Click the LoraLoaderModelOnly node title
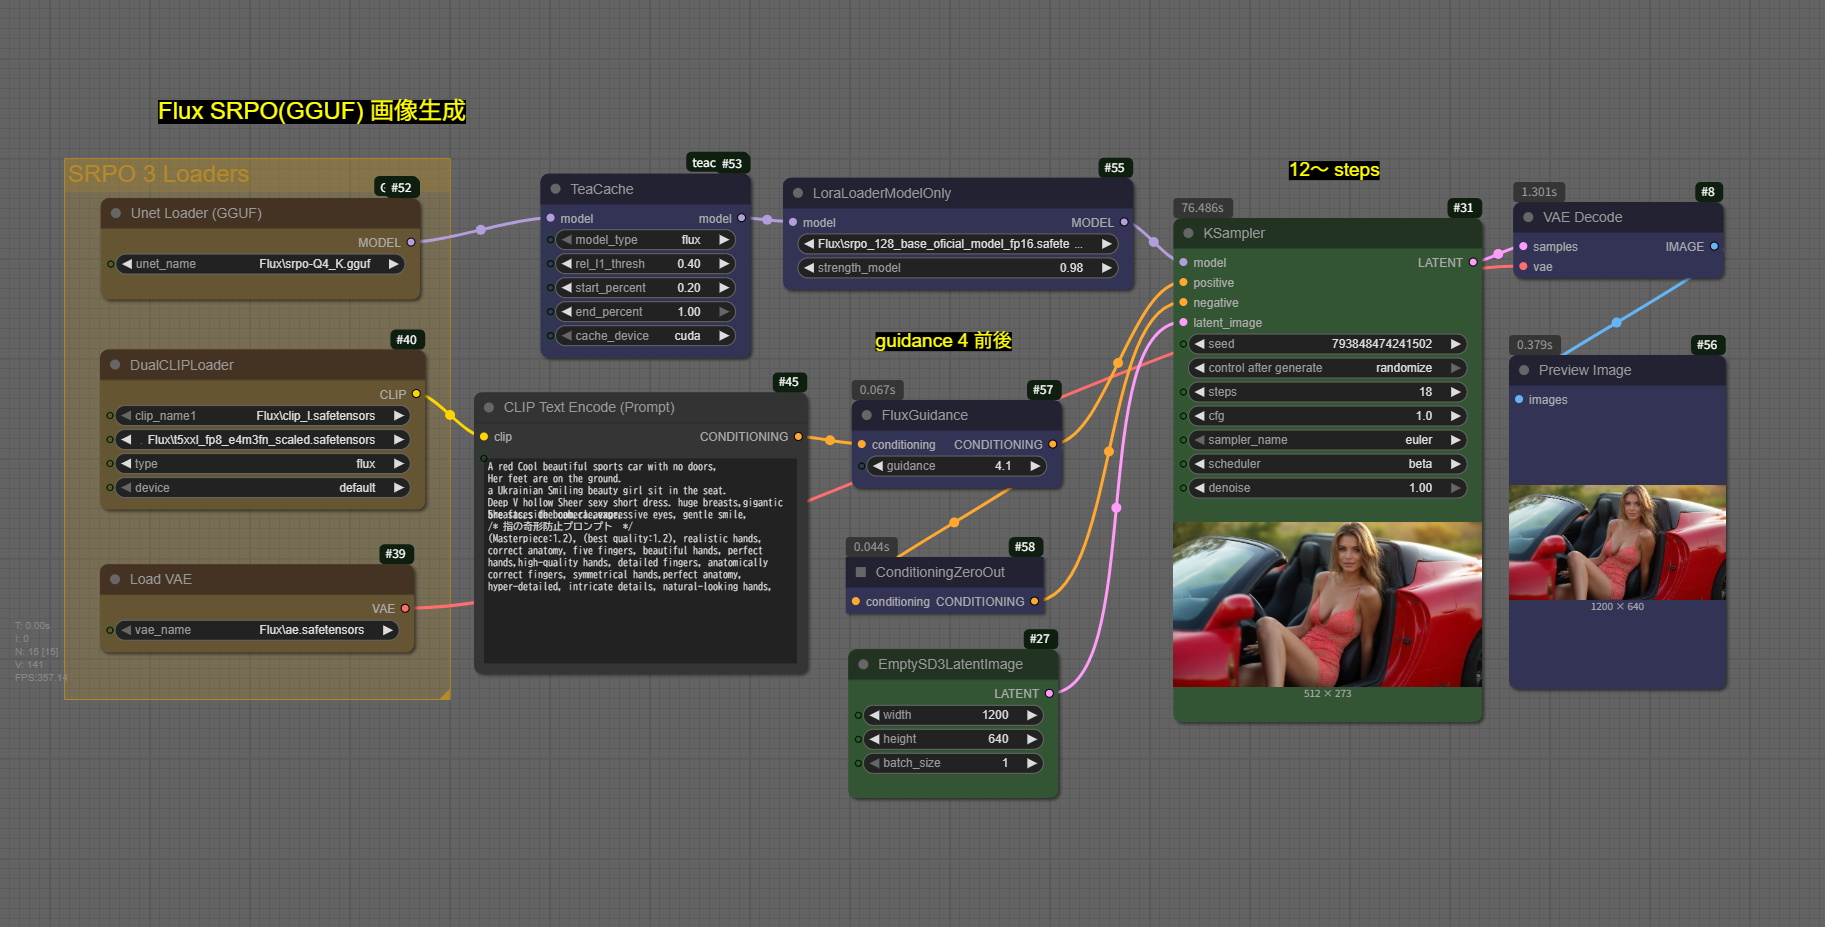The height and width of the screenshot is (927, 1825). click(x=881, y=193)
